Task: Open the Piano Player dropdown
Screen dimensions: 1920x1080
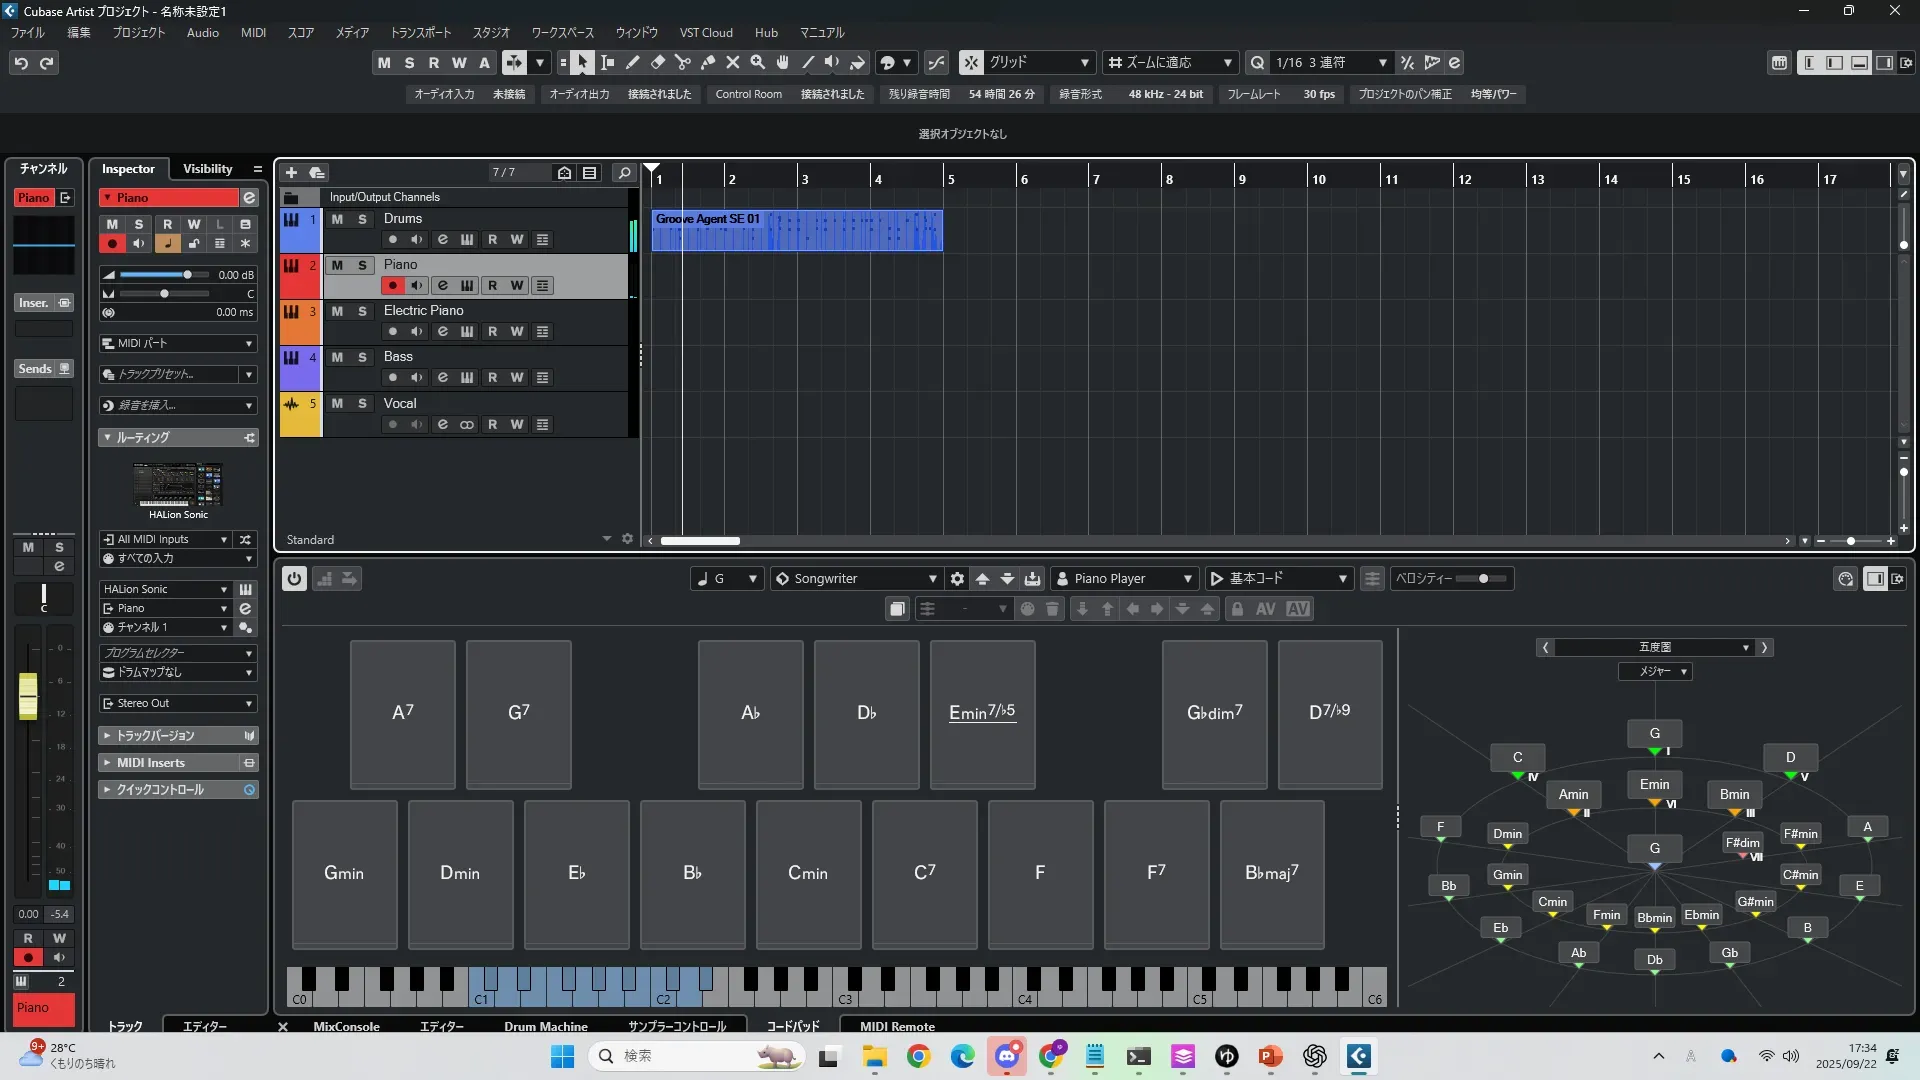Action: pos(1125,579)
